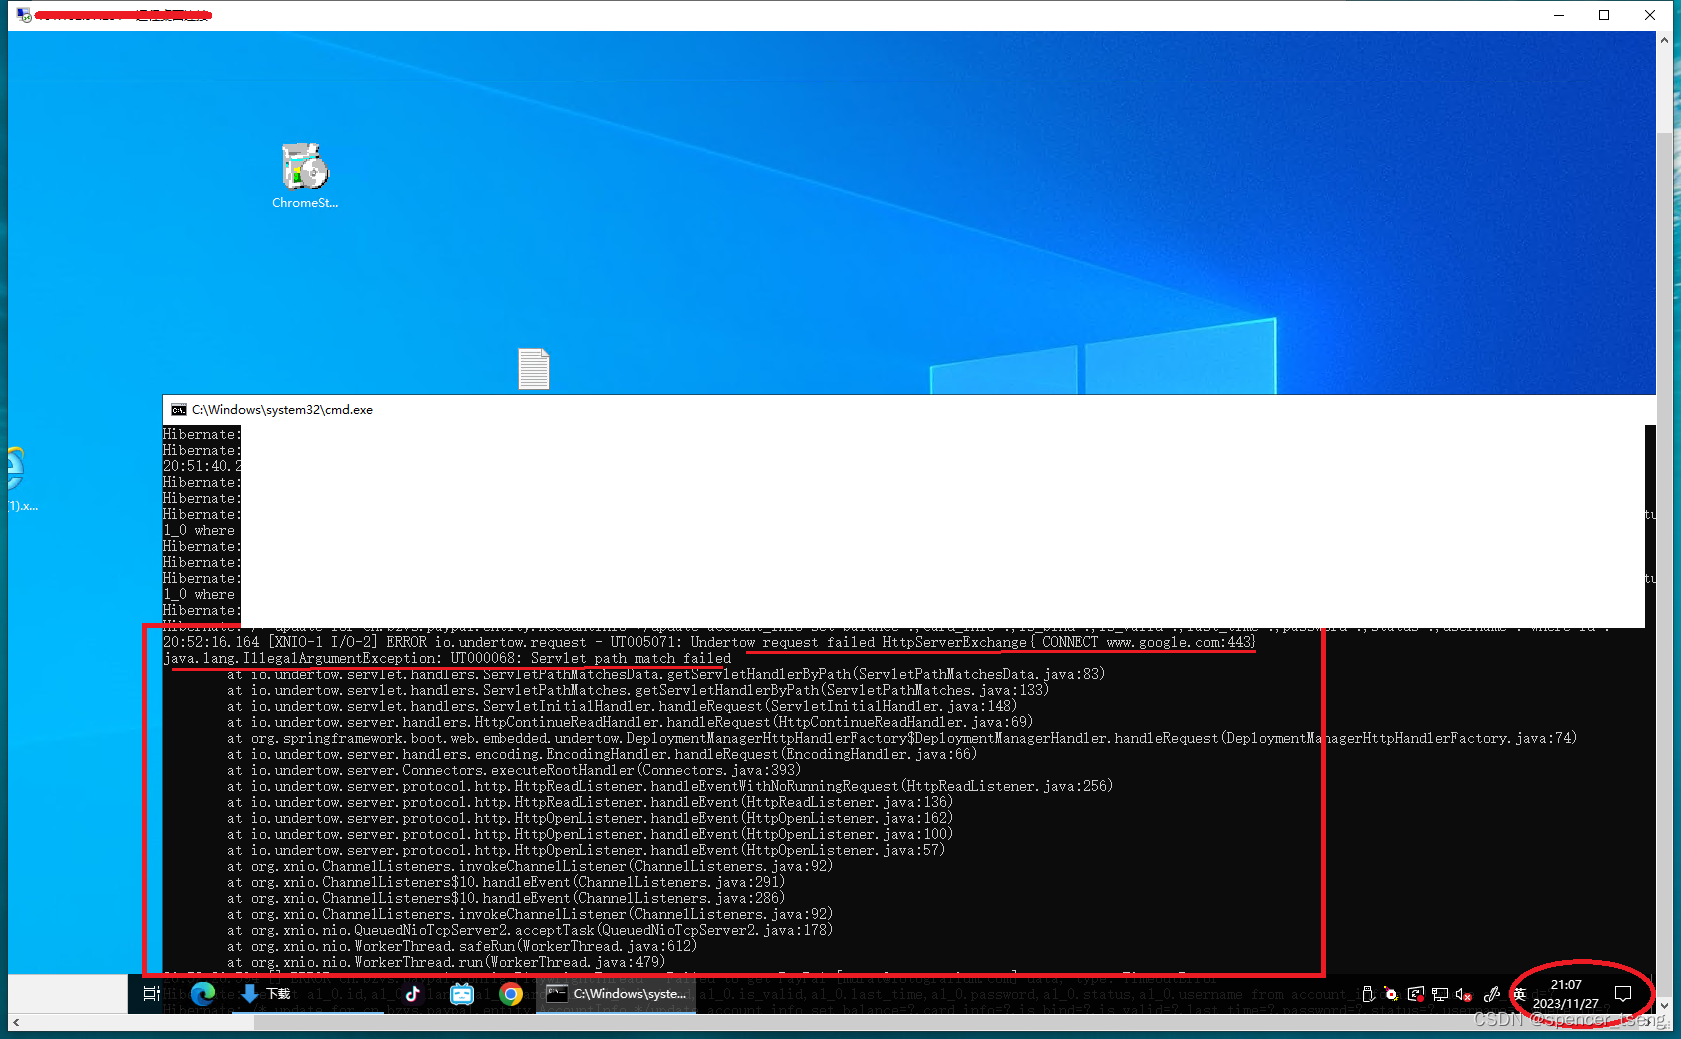
Task: Unmute the speaker icon in system tray
Action: coord(1463,994)
